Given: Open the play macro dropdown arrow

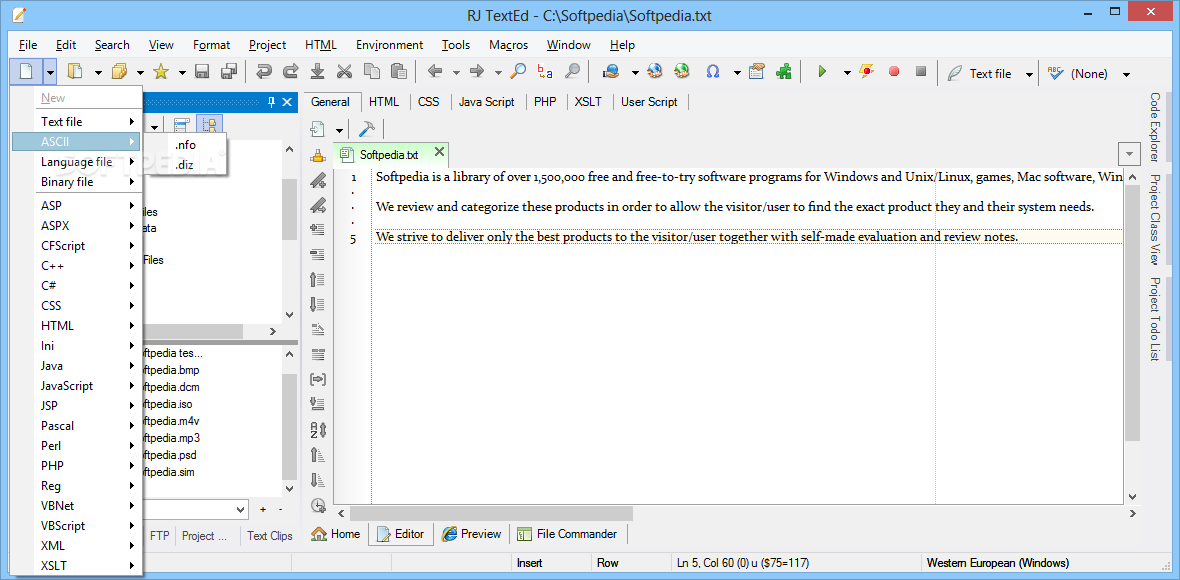Looking at the screenshot, I should tap(847, 73).
